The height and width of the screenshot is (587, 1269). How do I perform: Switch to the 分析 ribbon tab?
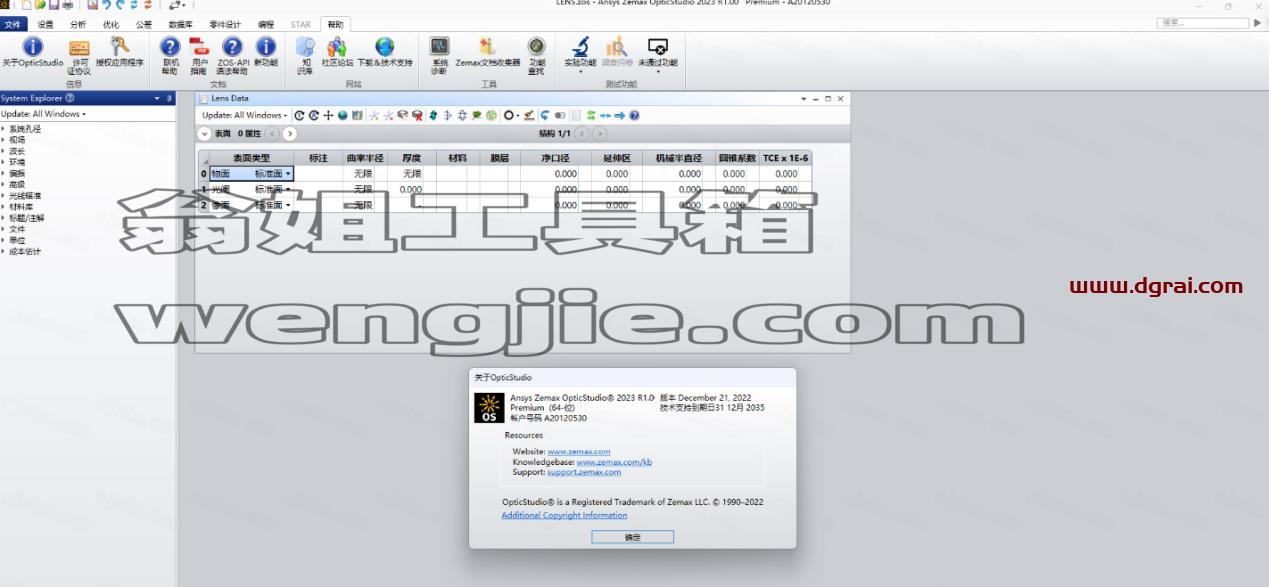point(78,24)
